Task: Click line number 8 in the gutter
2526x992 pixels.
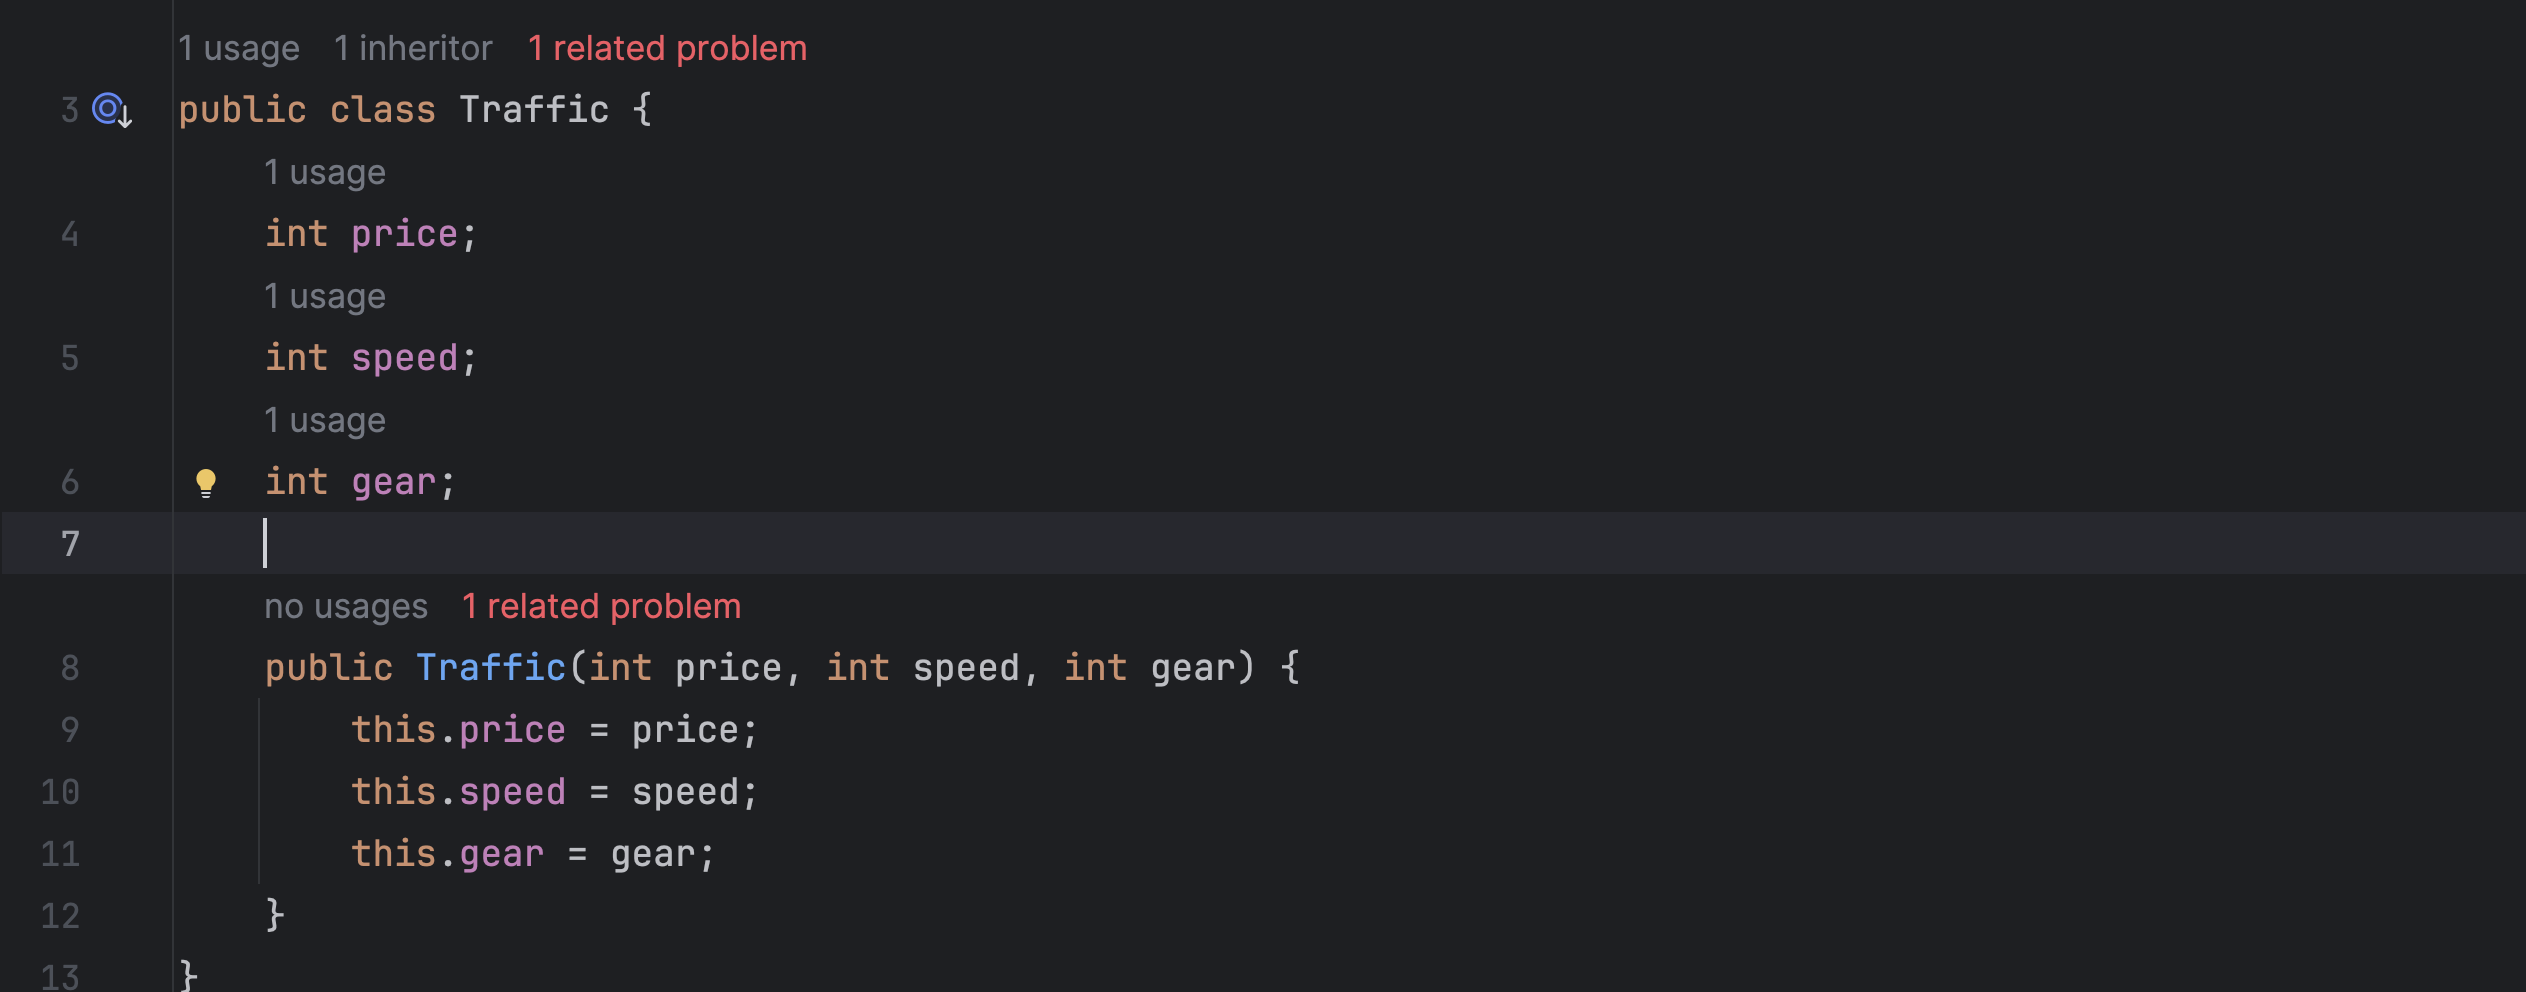Action: coord(70,668)
